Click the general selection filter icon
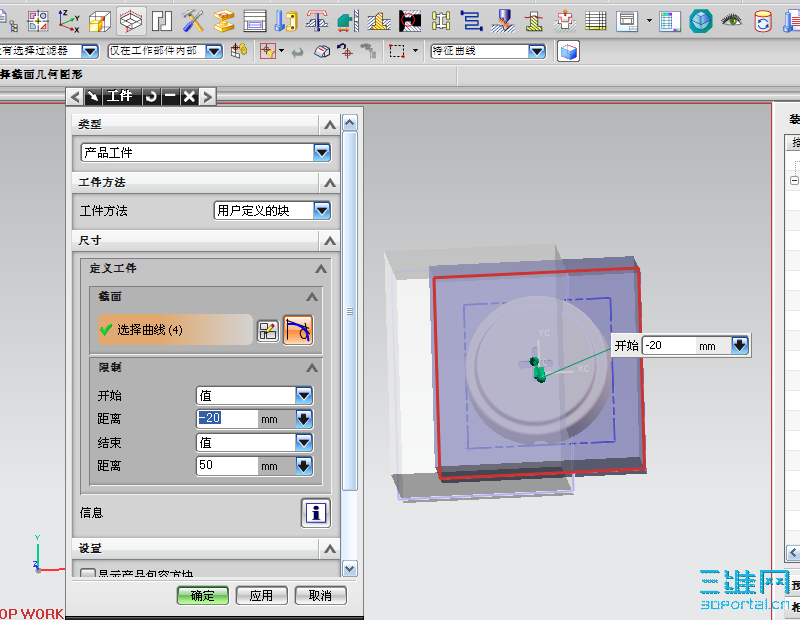 (268, 51)
